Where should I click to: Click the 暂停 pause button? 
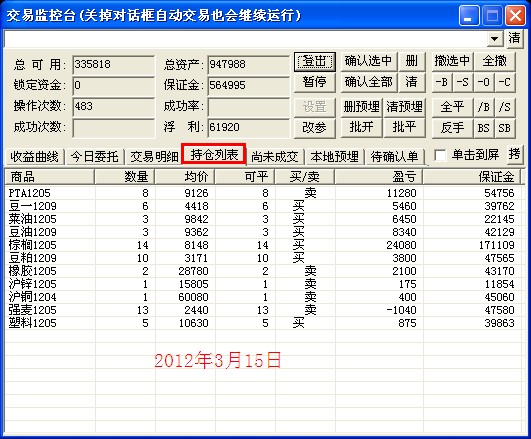pyautogui.click(x=315, y=82)
